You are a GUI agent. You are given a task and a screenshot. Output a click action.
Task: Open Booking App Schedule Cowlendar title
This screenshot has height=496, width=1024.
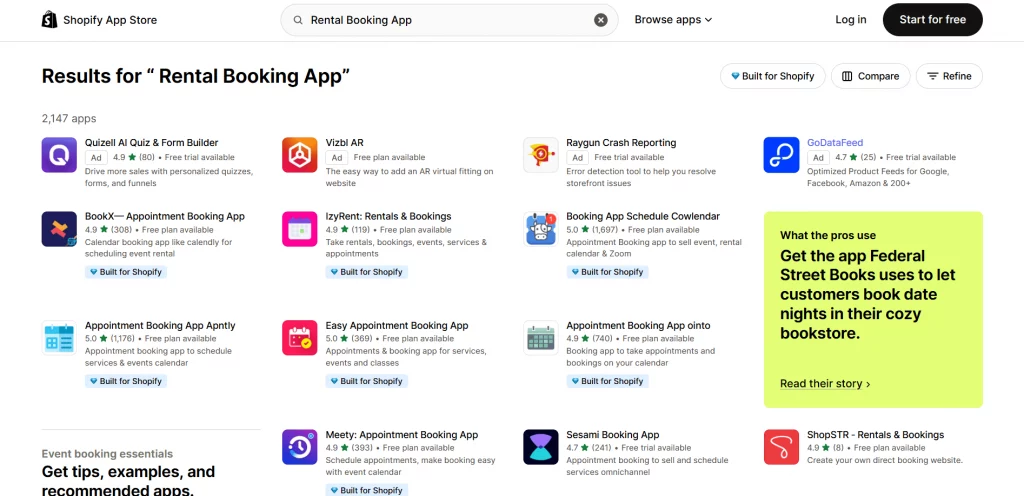point(643,217)
